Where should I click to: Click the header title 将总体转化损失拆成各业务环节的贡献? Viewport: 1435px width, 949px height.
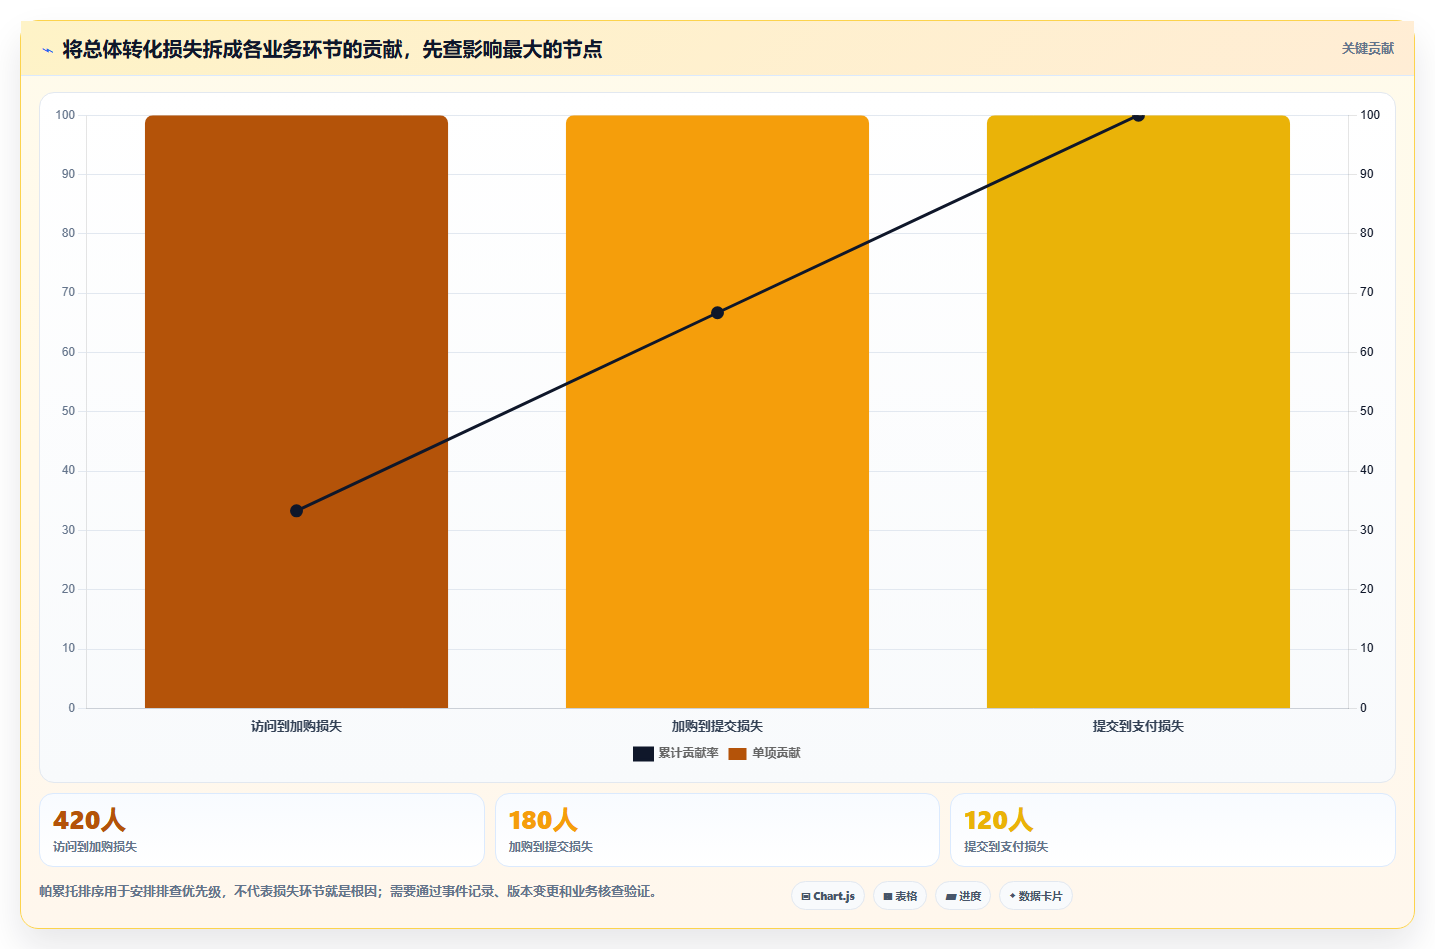click(x=332, y=49)
